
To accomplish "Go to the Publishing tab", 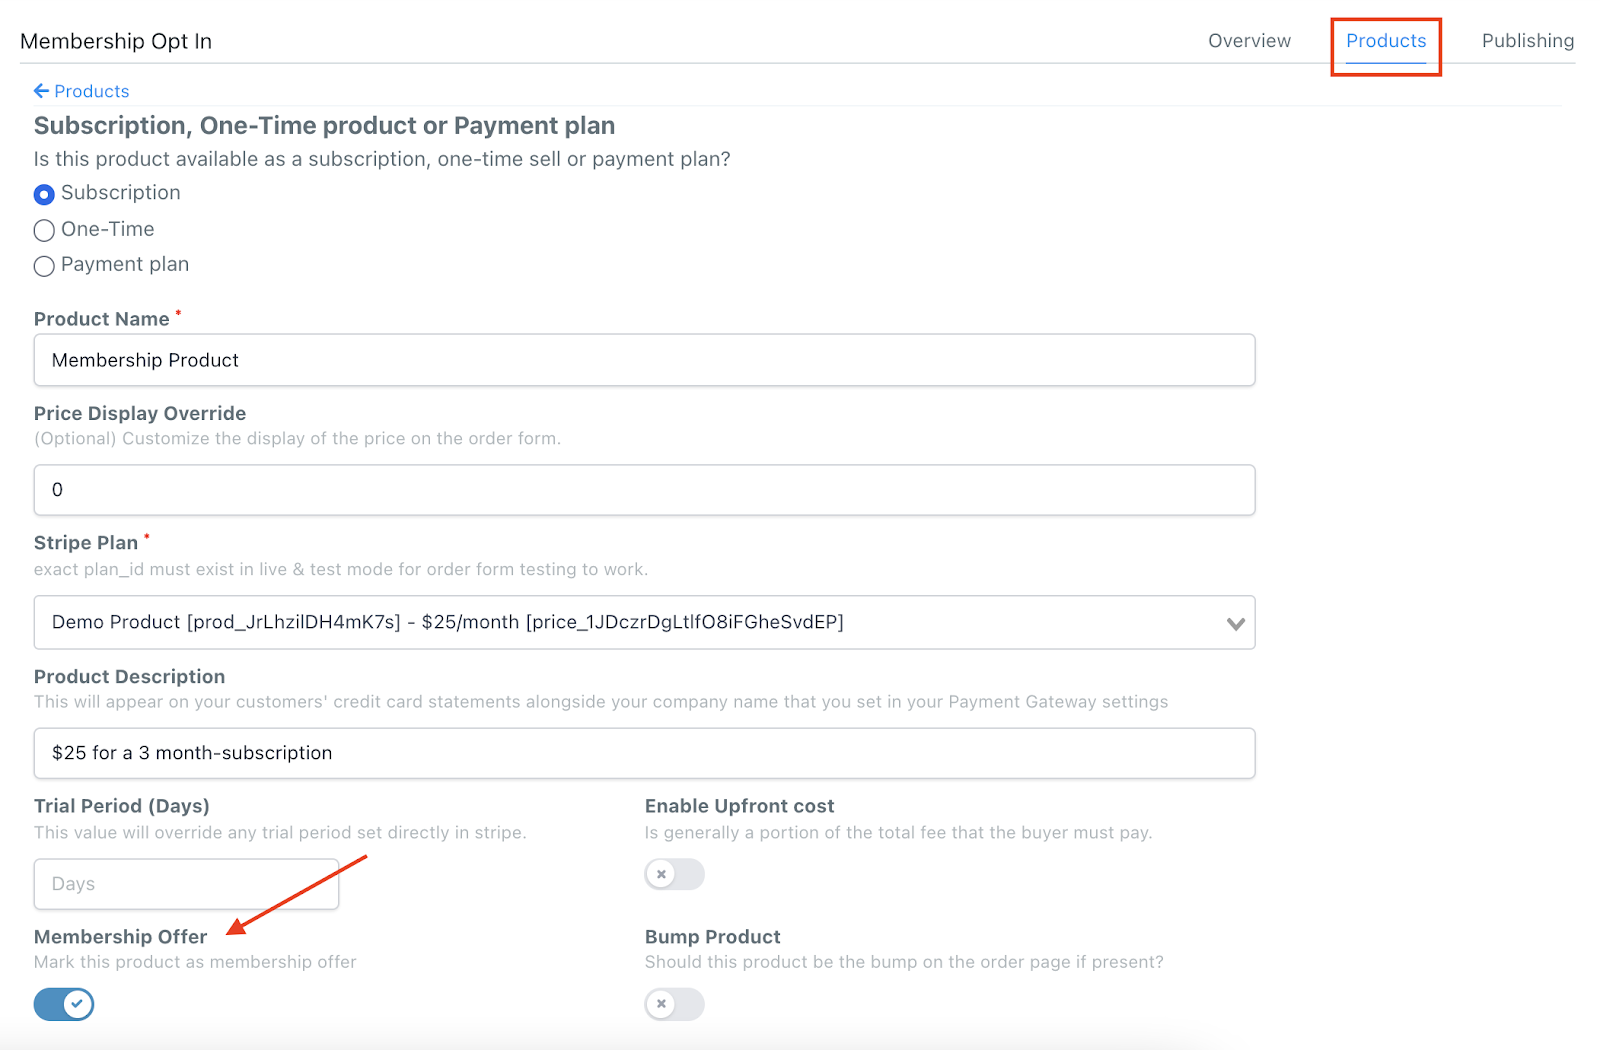I will point(1527,41).
